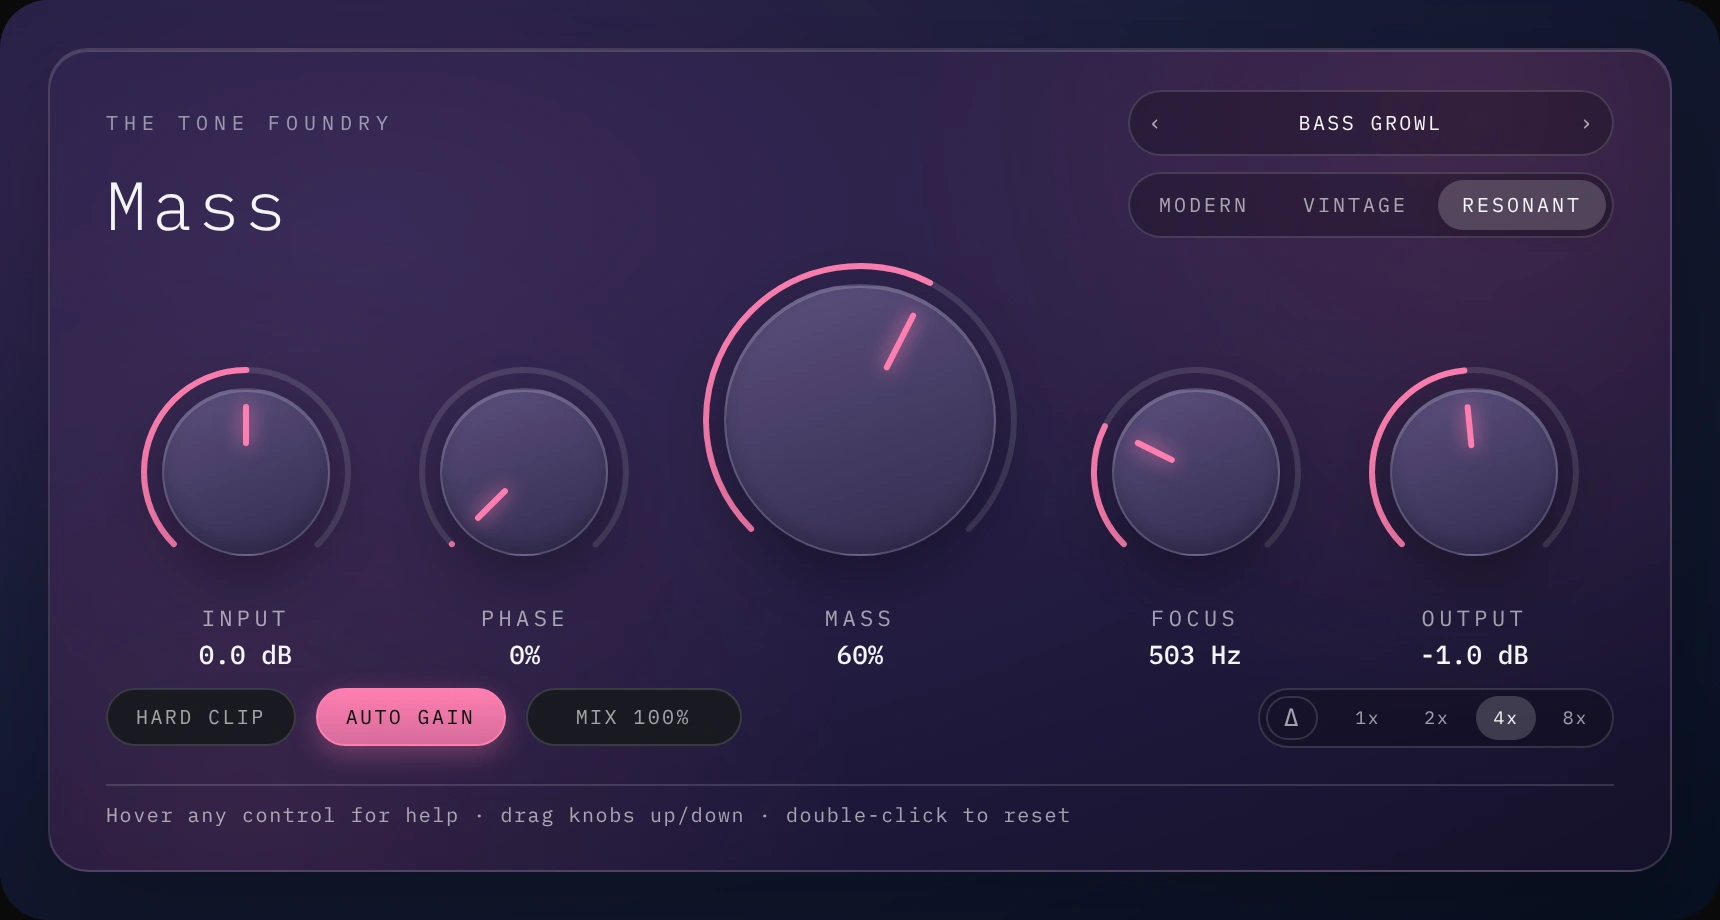
Task: Click the MIX 100% control
Action: 633,718
